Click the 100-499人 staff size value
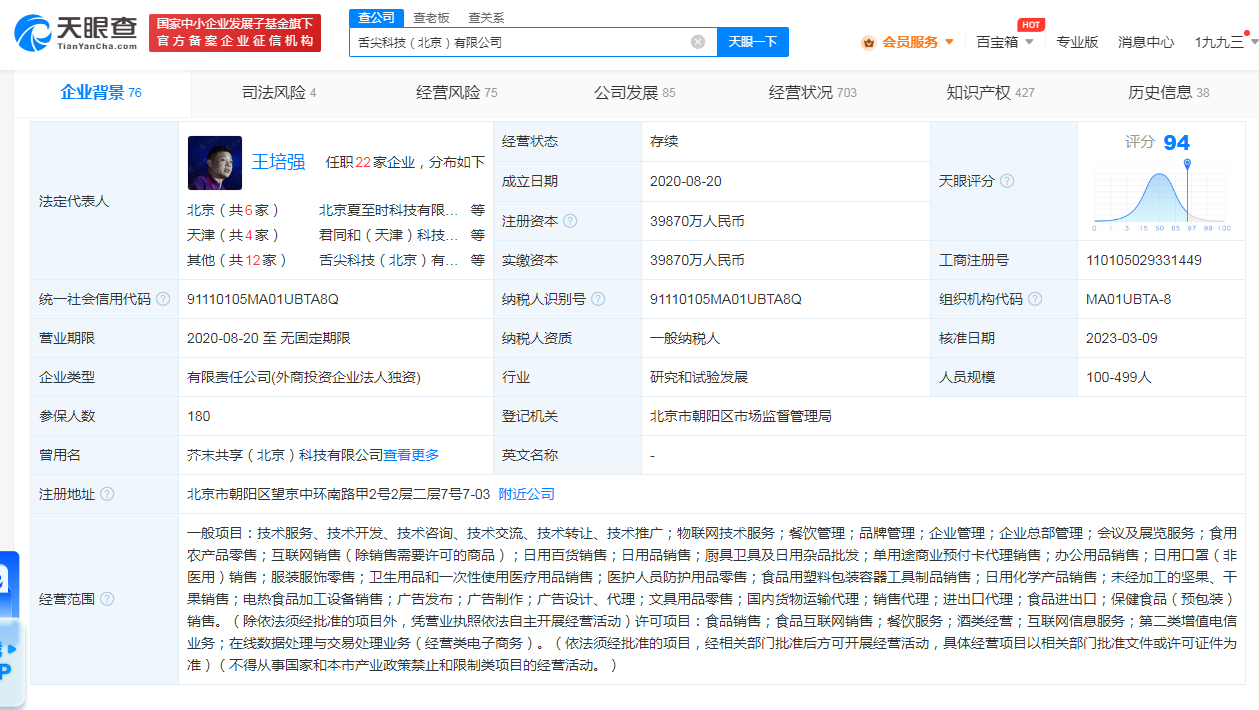This screenshot has height=710, width=1259. coord(1119,377)
